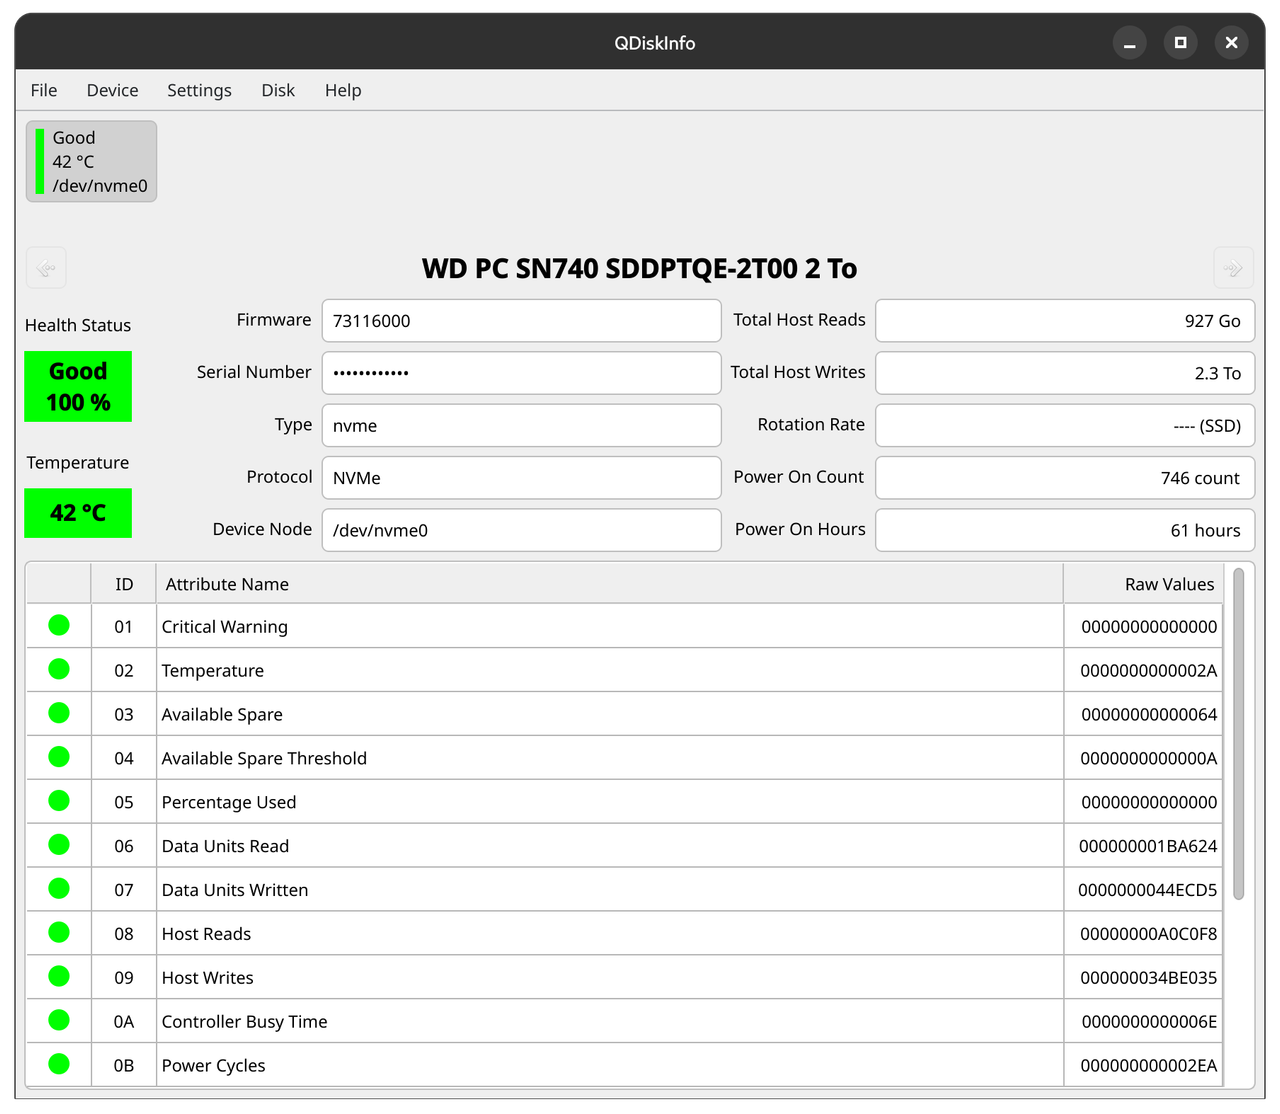Select the Percentage Used attribute name
The width and height of the screenshot is (1280, 1114).
[x=229, y=803]
